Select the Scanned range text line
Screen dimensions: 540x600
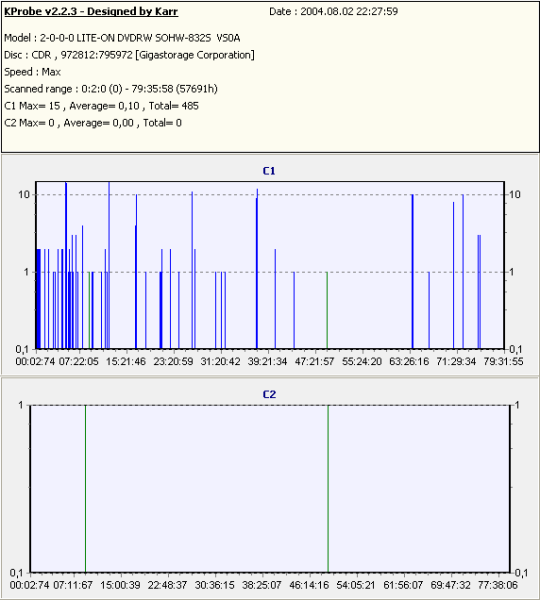(111, 89)
